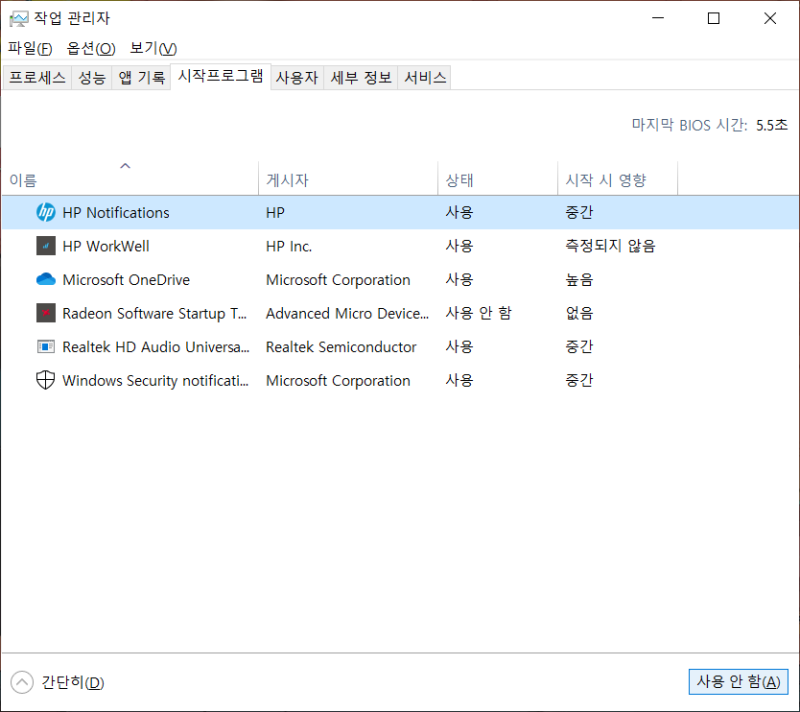Switch to the 사용자 tab

297,78
